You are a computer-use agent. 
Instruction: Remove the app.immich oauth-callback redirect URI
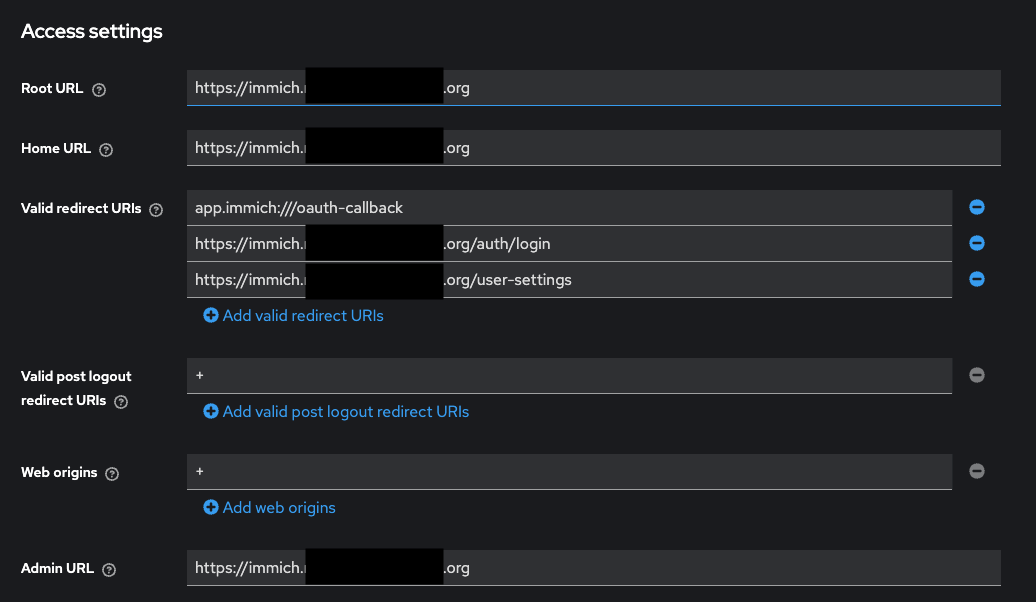coord(977,207)
